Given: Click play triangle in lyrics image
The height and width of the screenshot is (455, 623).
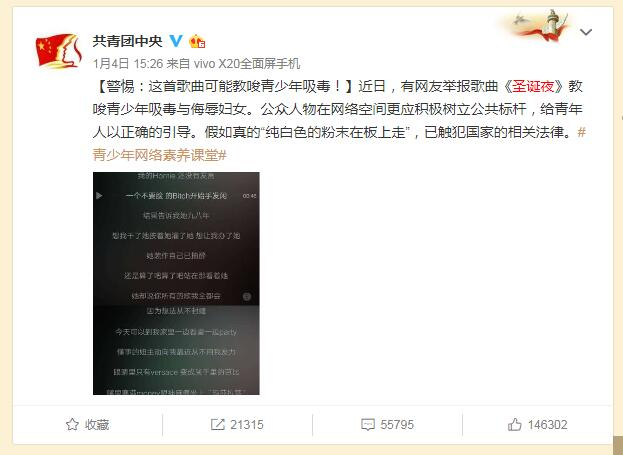Looking at the screenshot, I should (99, 196).
